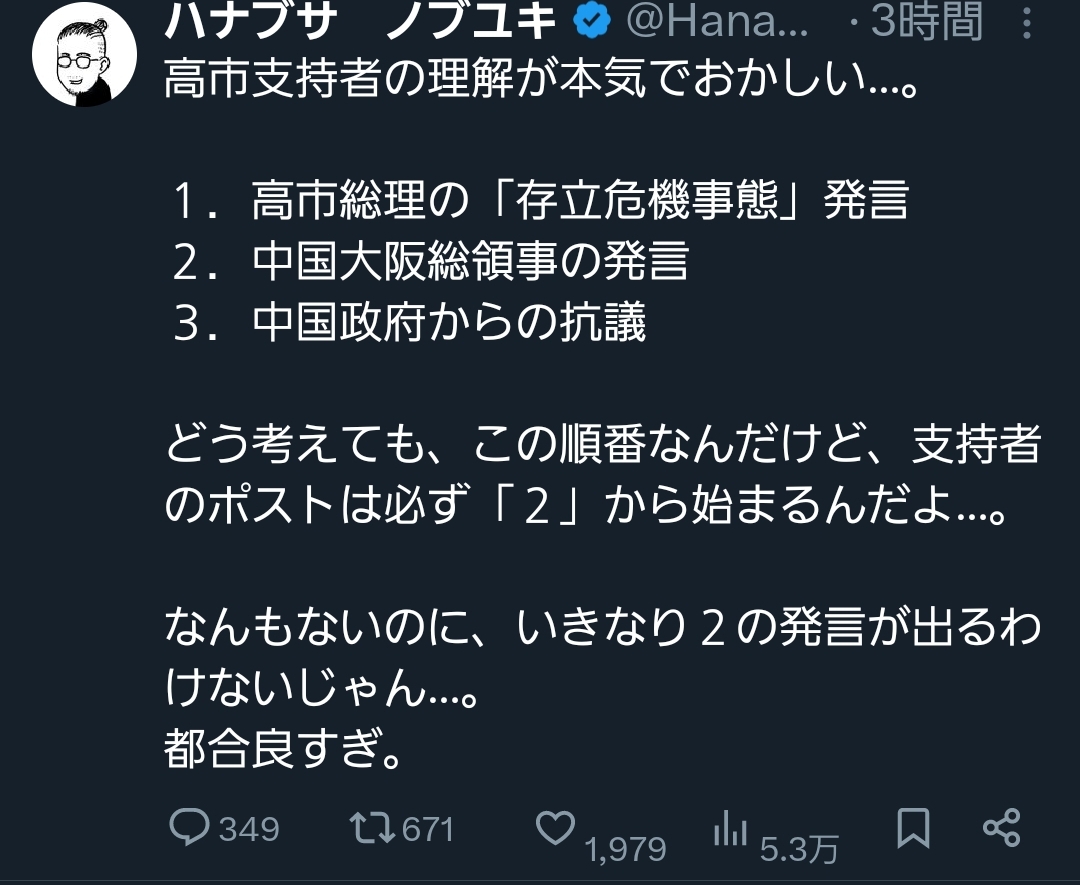Open ハナブサ ノブユキ profile avatar
Image resolution: width=1080 pixels, height=885 pixels.
(84, 55)
